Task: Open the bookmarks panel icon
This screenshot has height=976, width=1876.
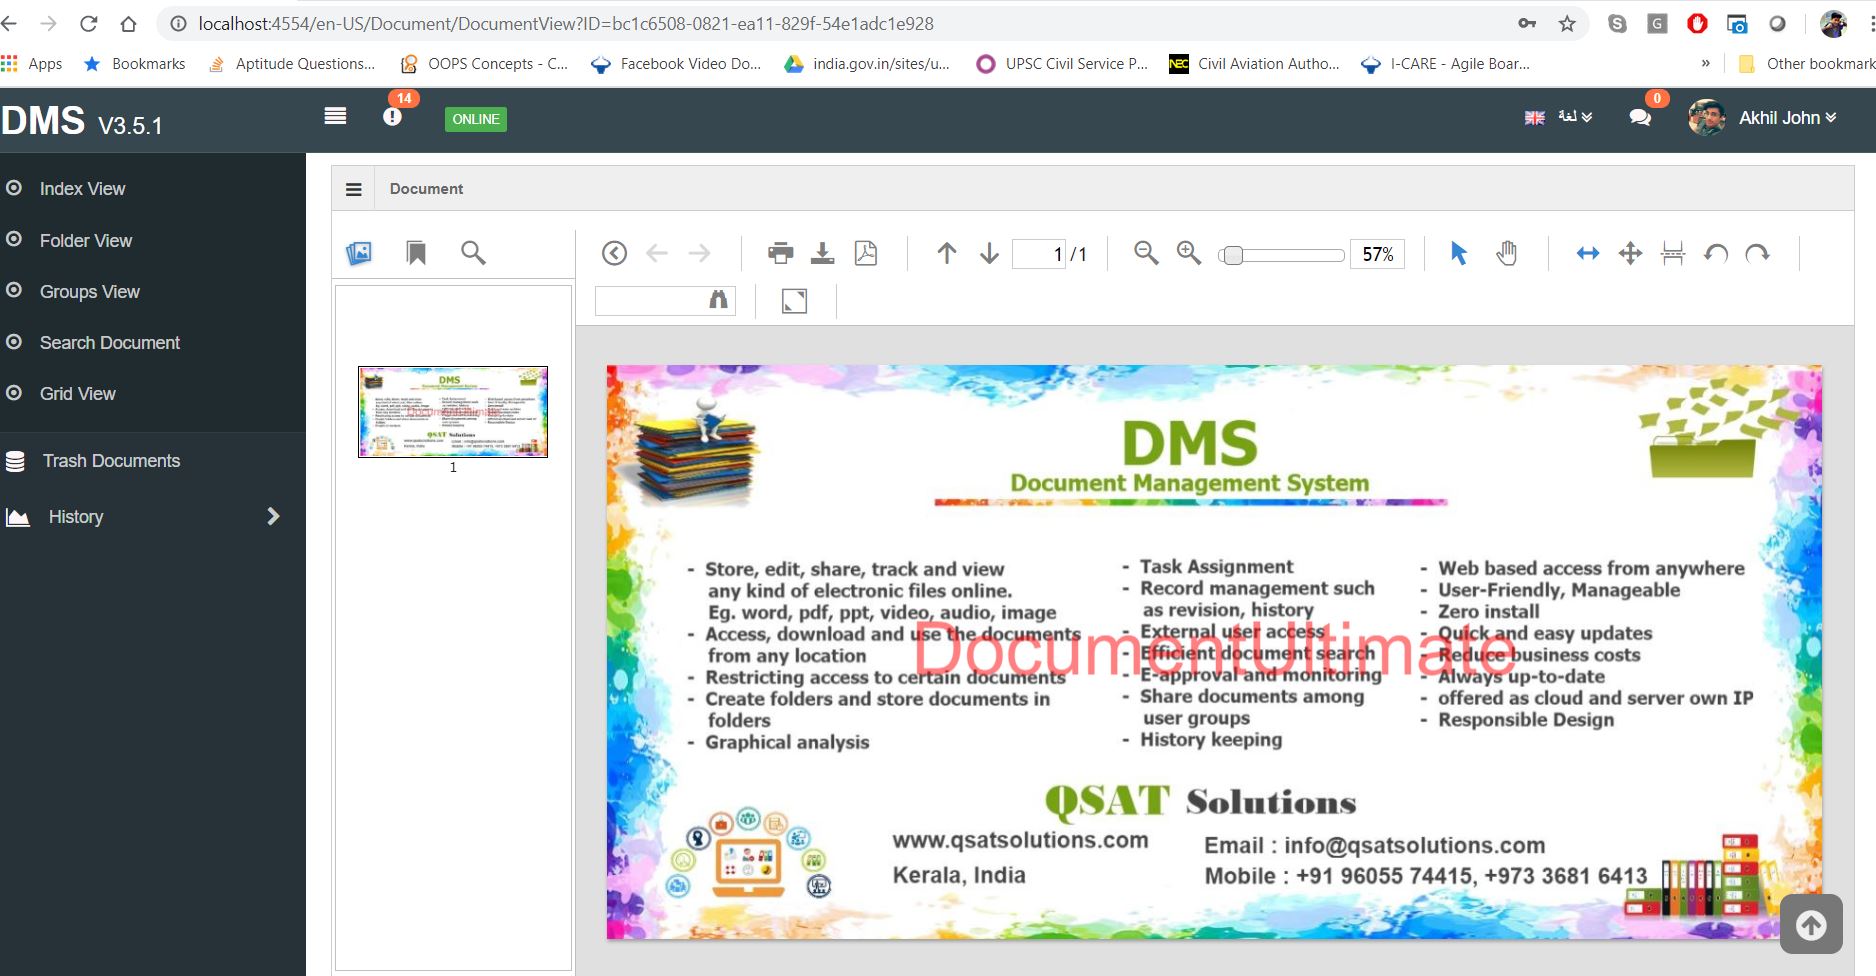Action: 416,253
